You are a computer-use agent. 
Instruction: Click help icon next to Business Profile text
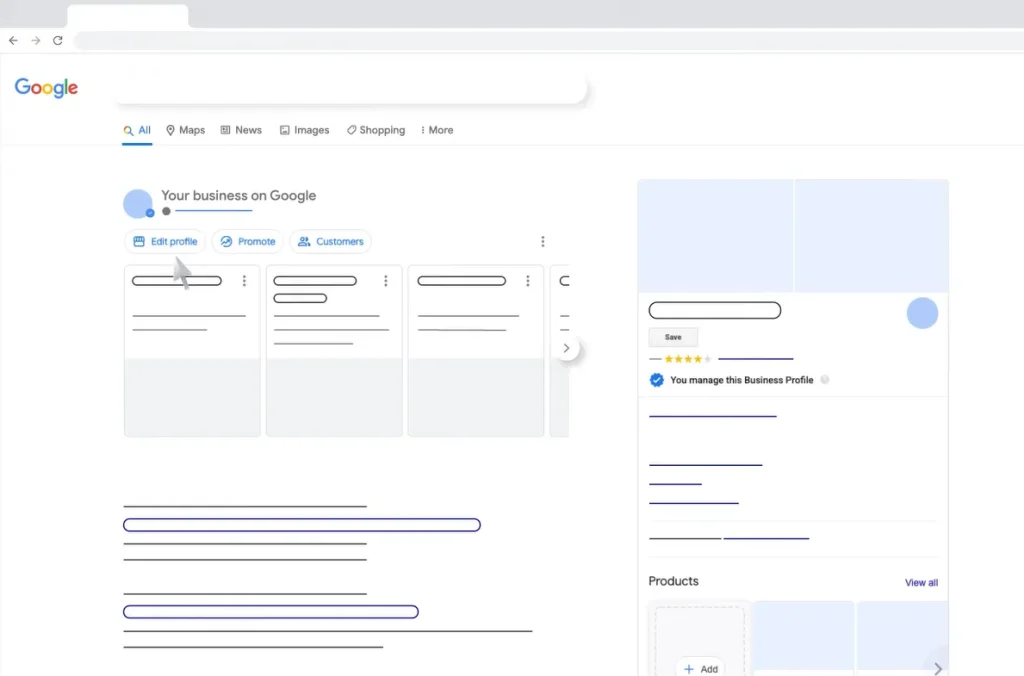(x=825, y=380)
